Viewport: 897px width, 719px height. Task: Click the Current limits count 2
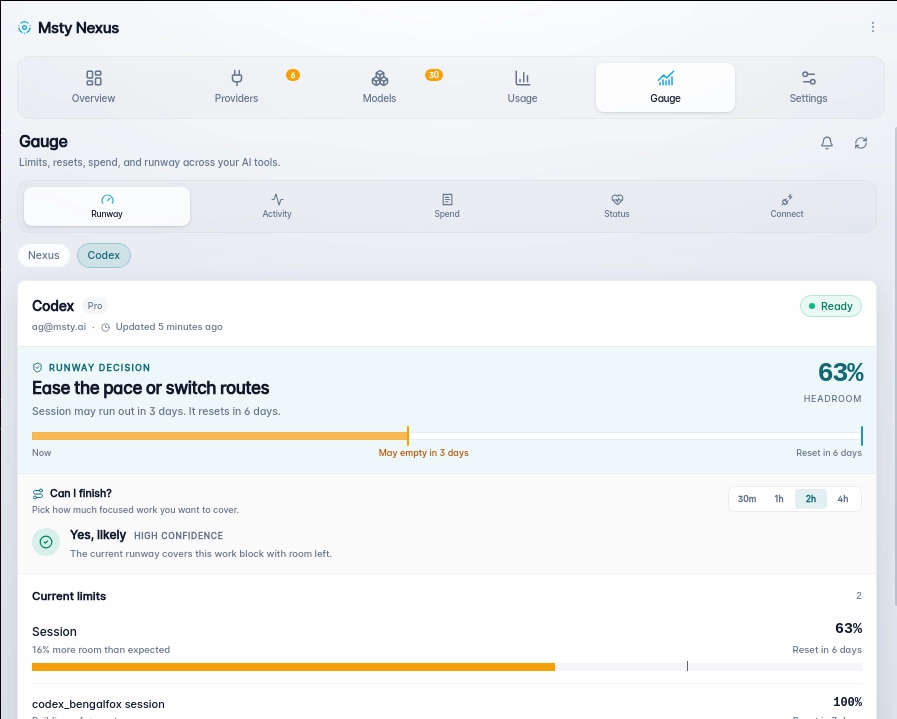[859, 595]
